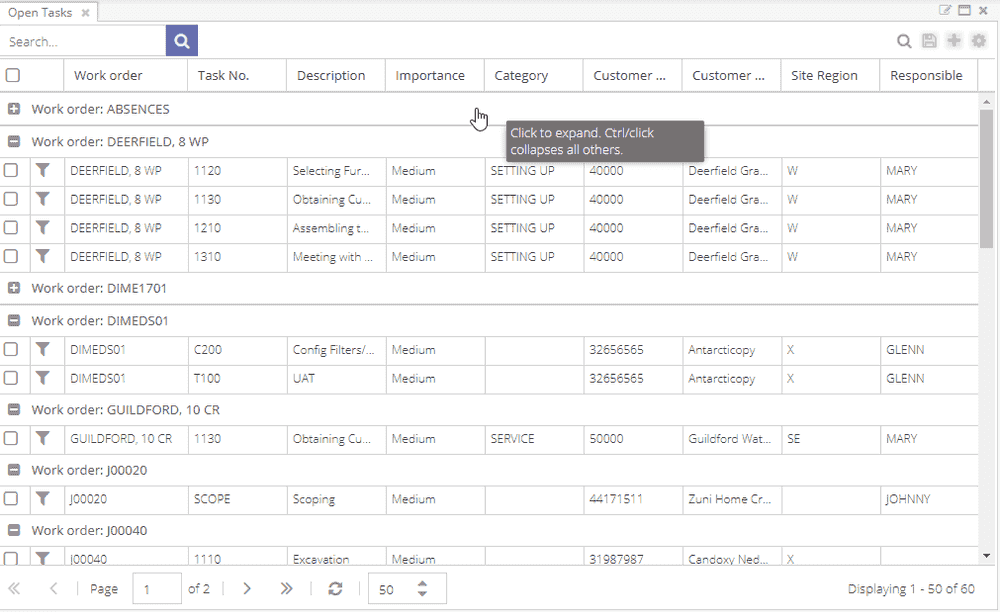Check the box for GUILDFORD task 1130
The height and width of the screenshot is (612, 1000).
pos(11,439)
